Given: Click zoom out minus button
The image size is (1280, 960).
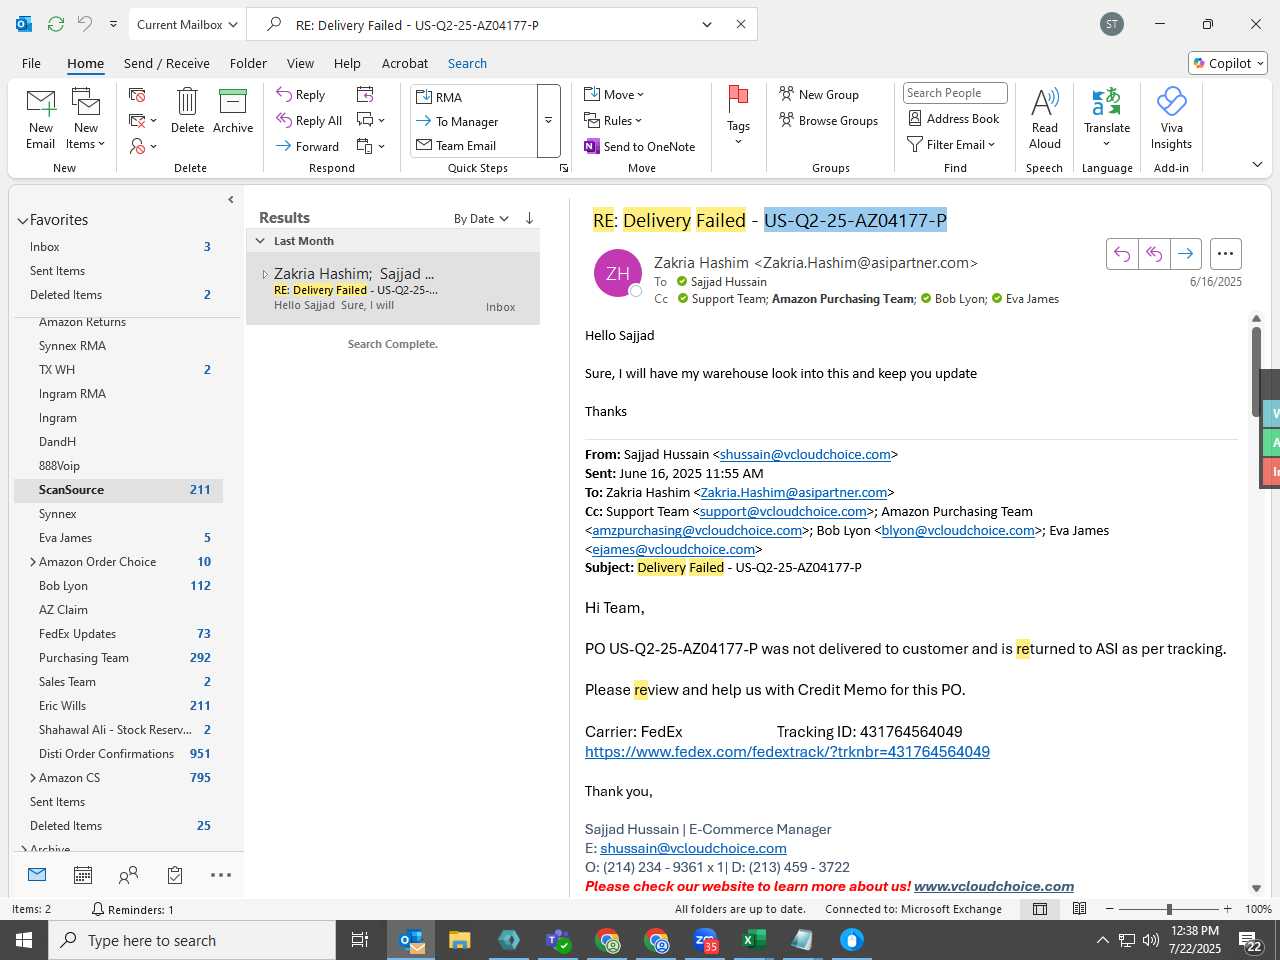Looking at the screenshot, I should coord(1110,909).
